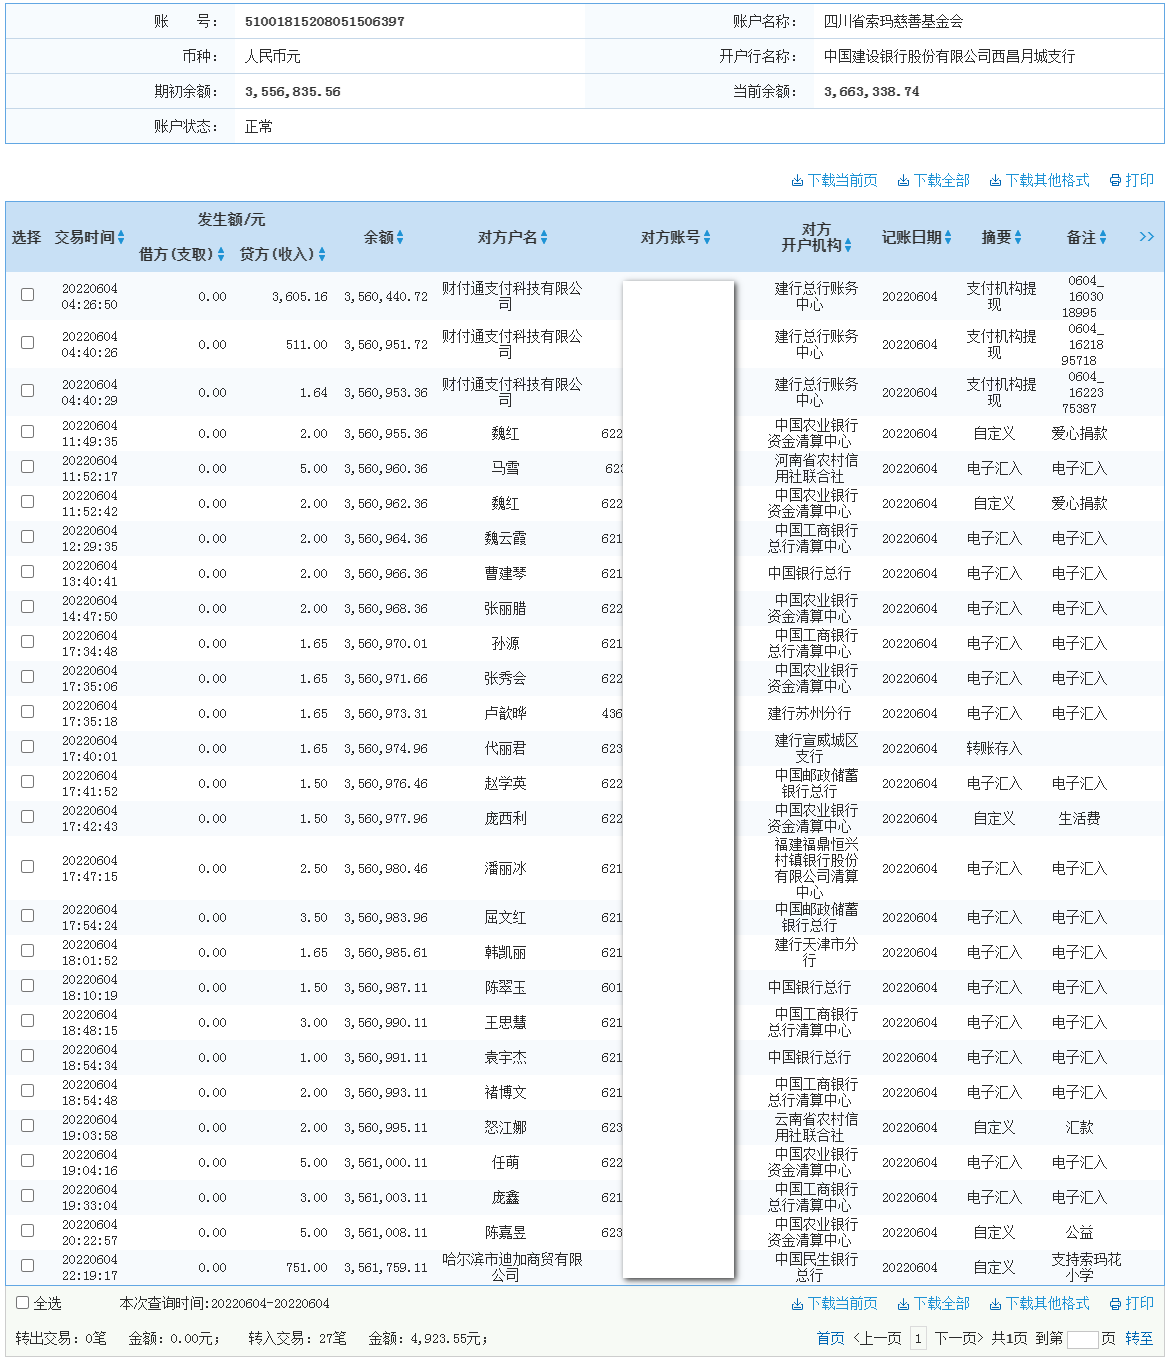Viewport: 1167px width, 1358px height.
Task: Check the 04:26:50 transaction row
Action: pos(28,295)
